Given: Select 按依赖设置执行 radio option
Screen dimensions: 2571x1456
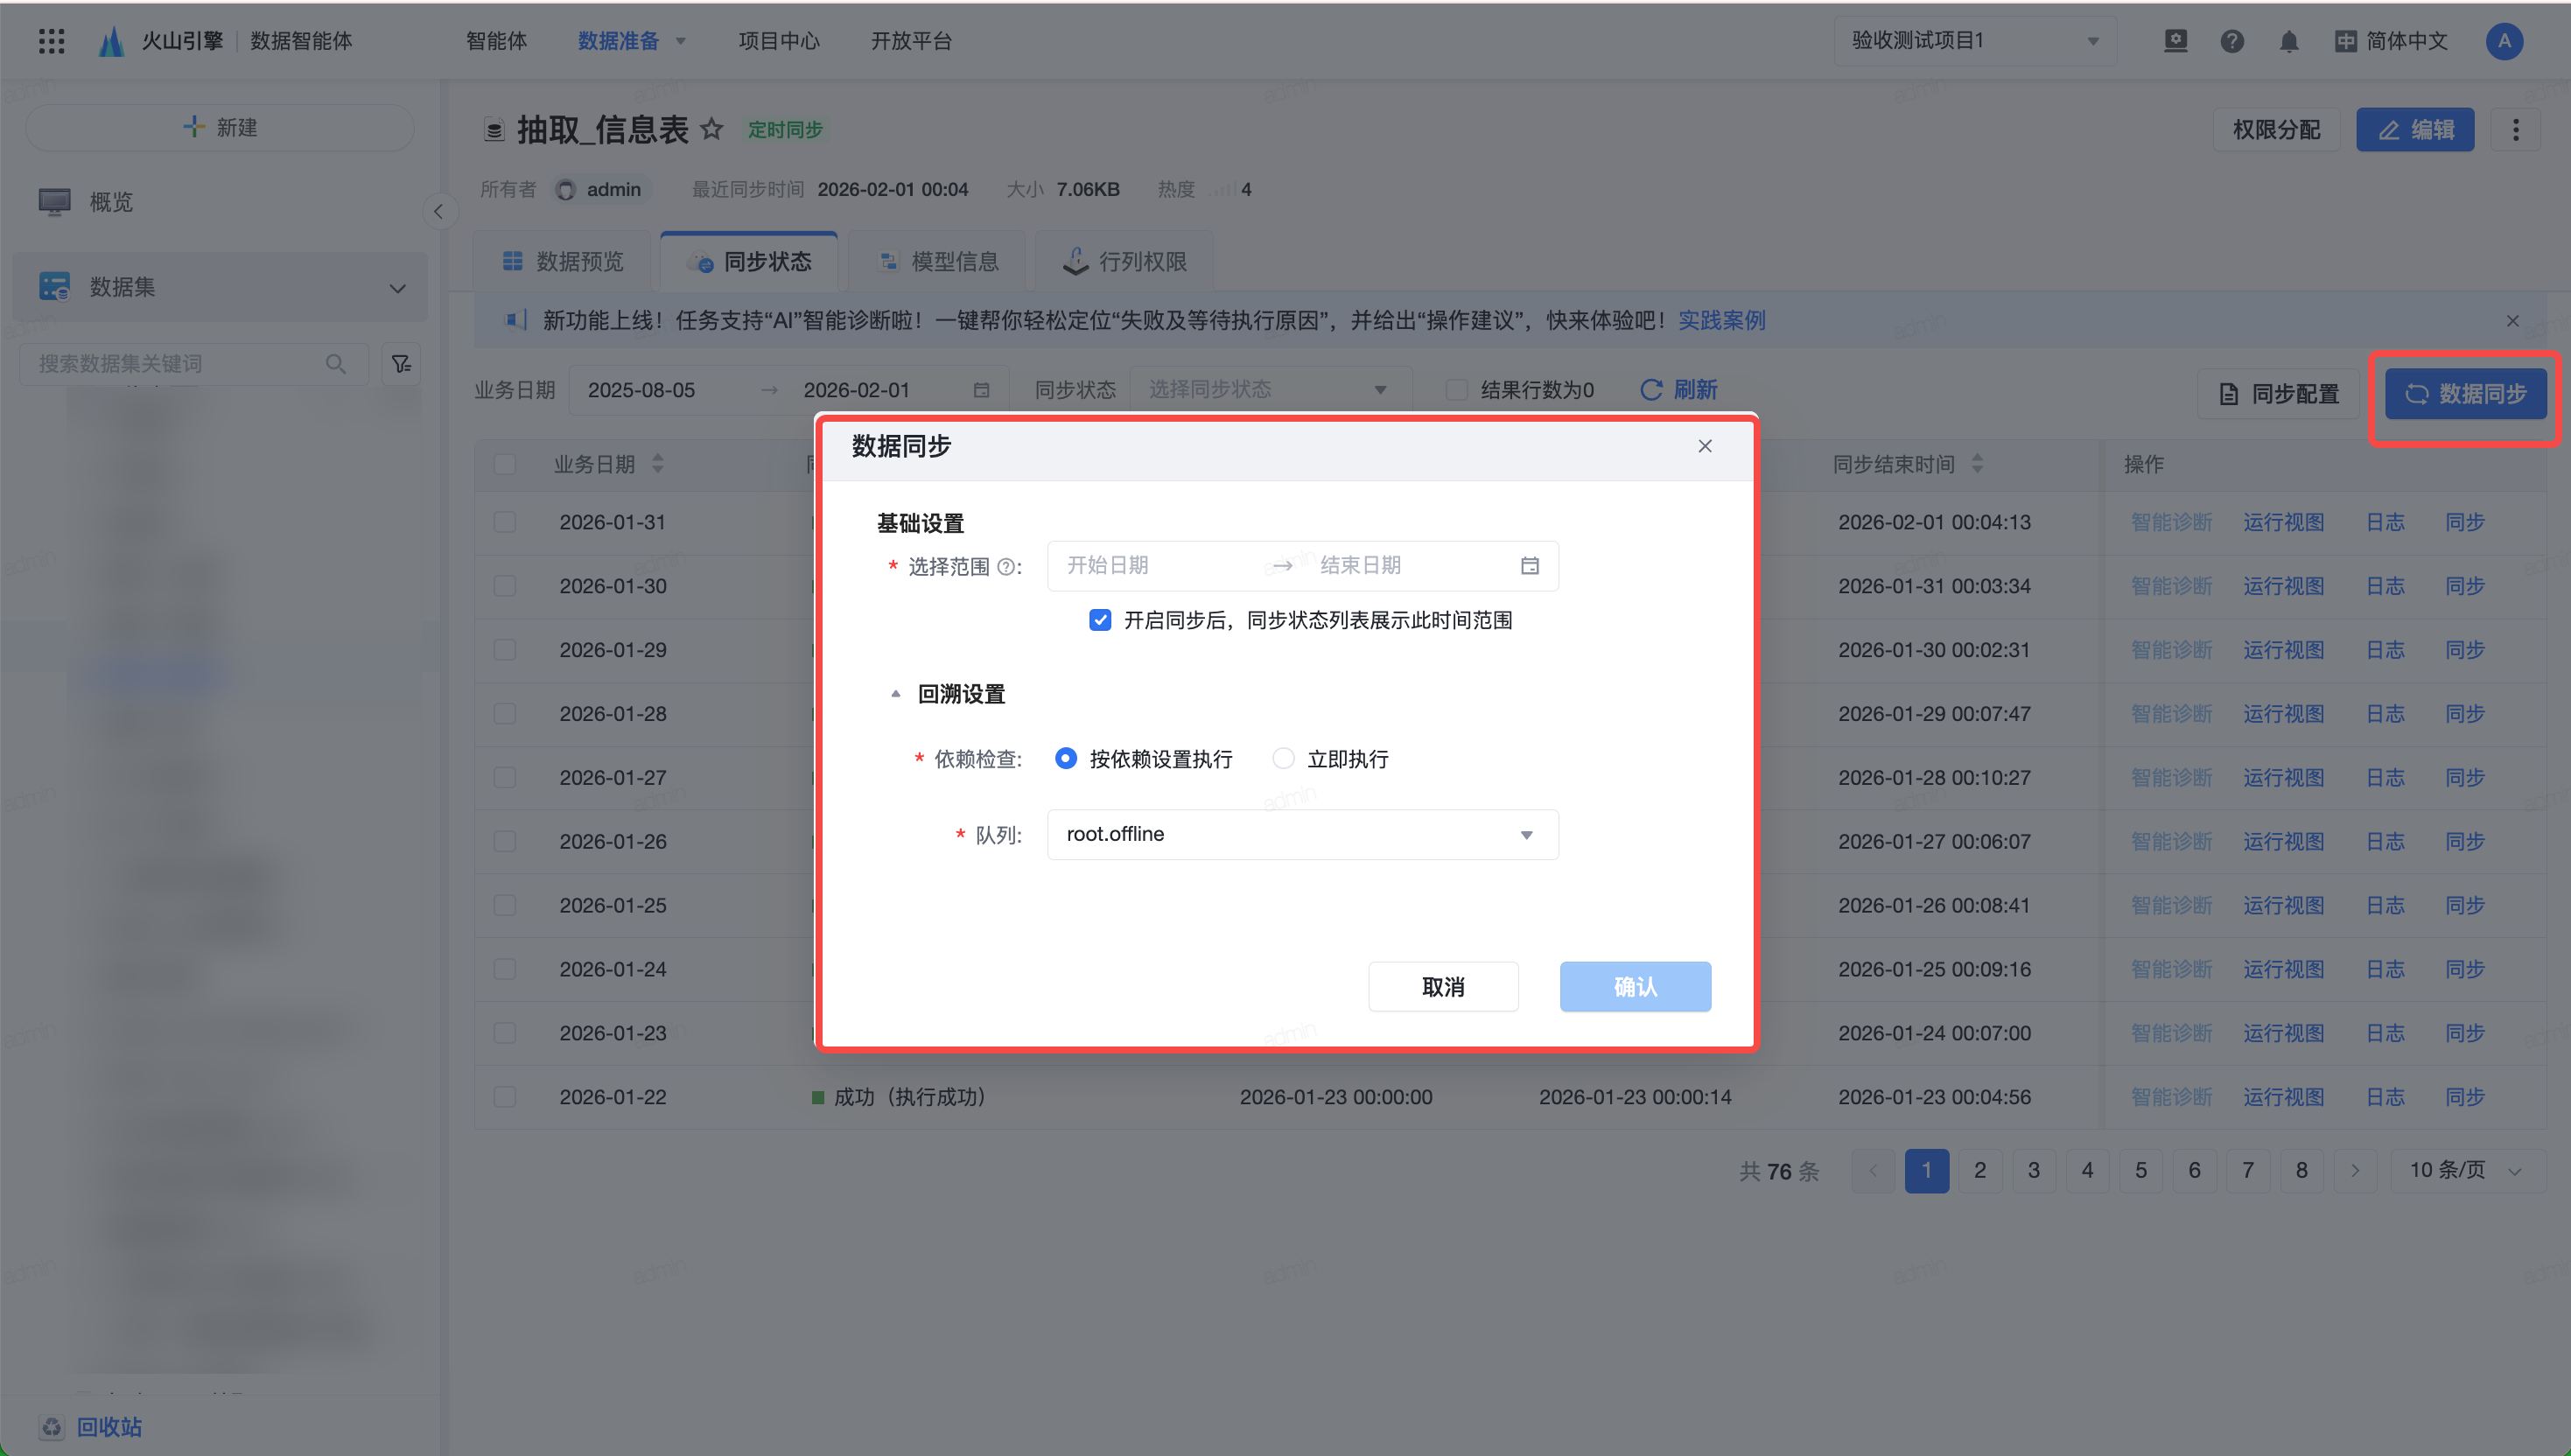Looking at the screenshot, I should click(x=1066, y=759).
